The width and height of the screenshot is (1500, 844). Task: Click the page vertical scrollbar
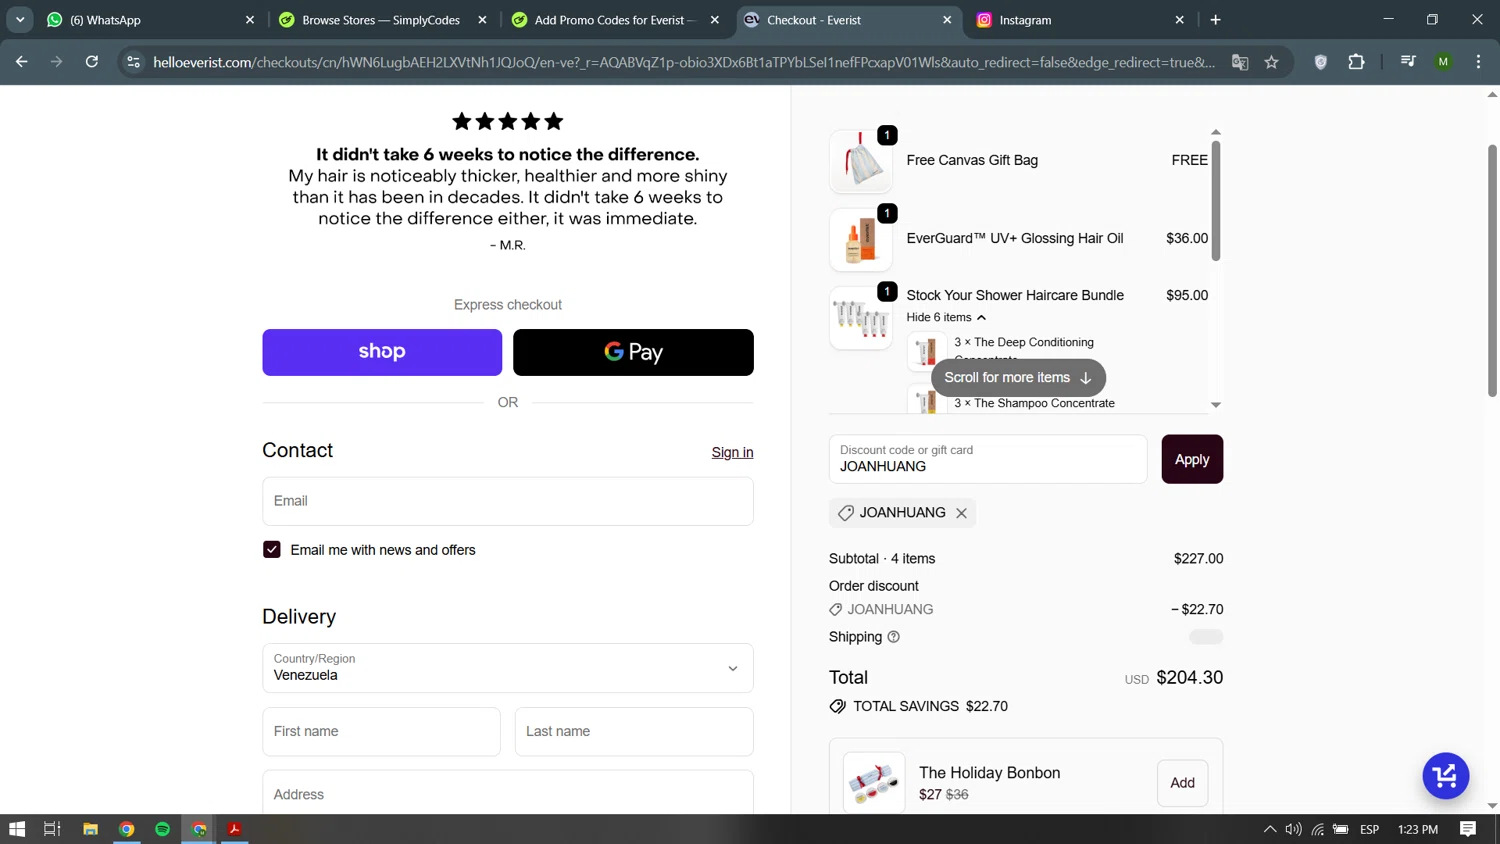click(x=1492, y=270)
